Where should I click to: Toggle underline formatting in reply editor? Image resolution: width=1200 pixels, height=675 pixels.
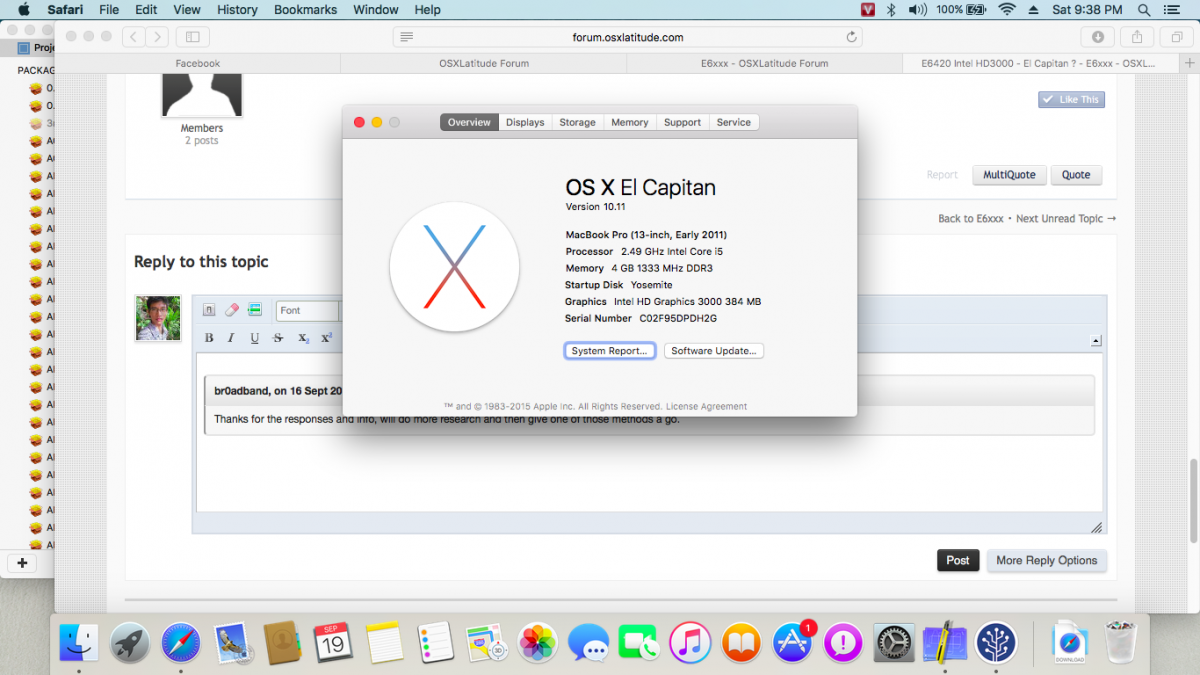coord(255,338)
